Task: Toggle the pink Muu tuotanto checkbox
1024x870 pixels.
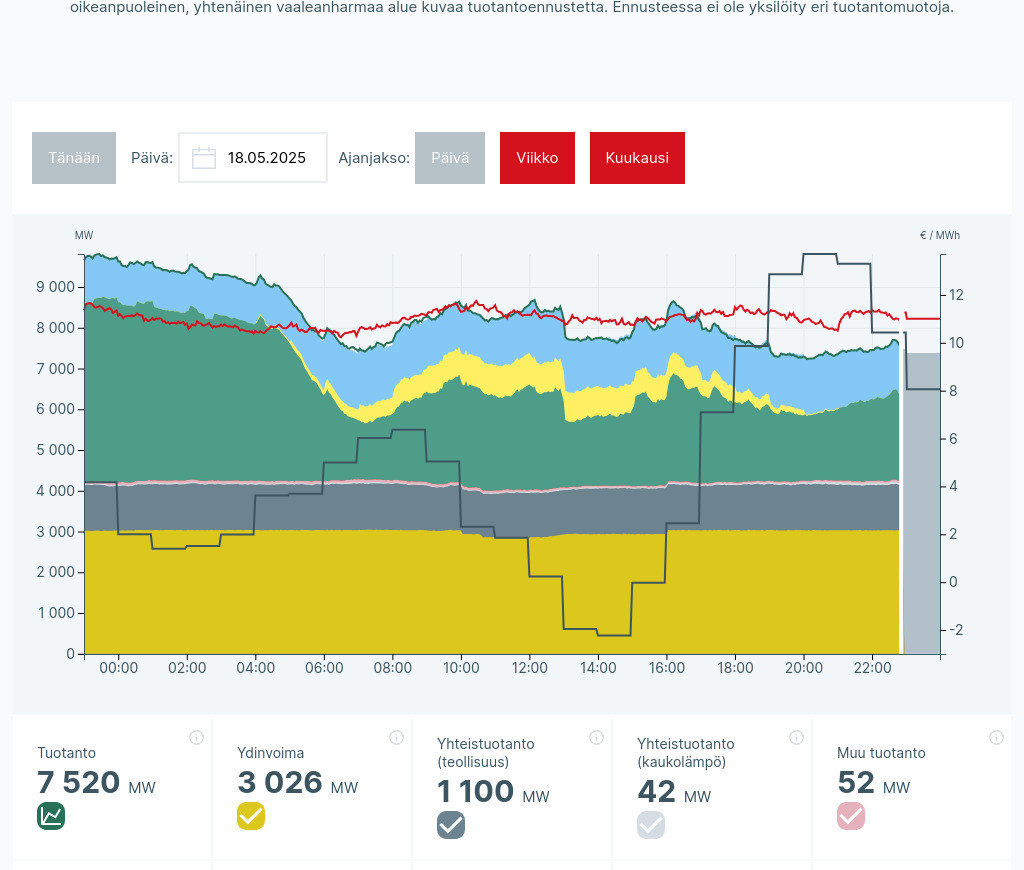Action: pos(851,816)
